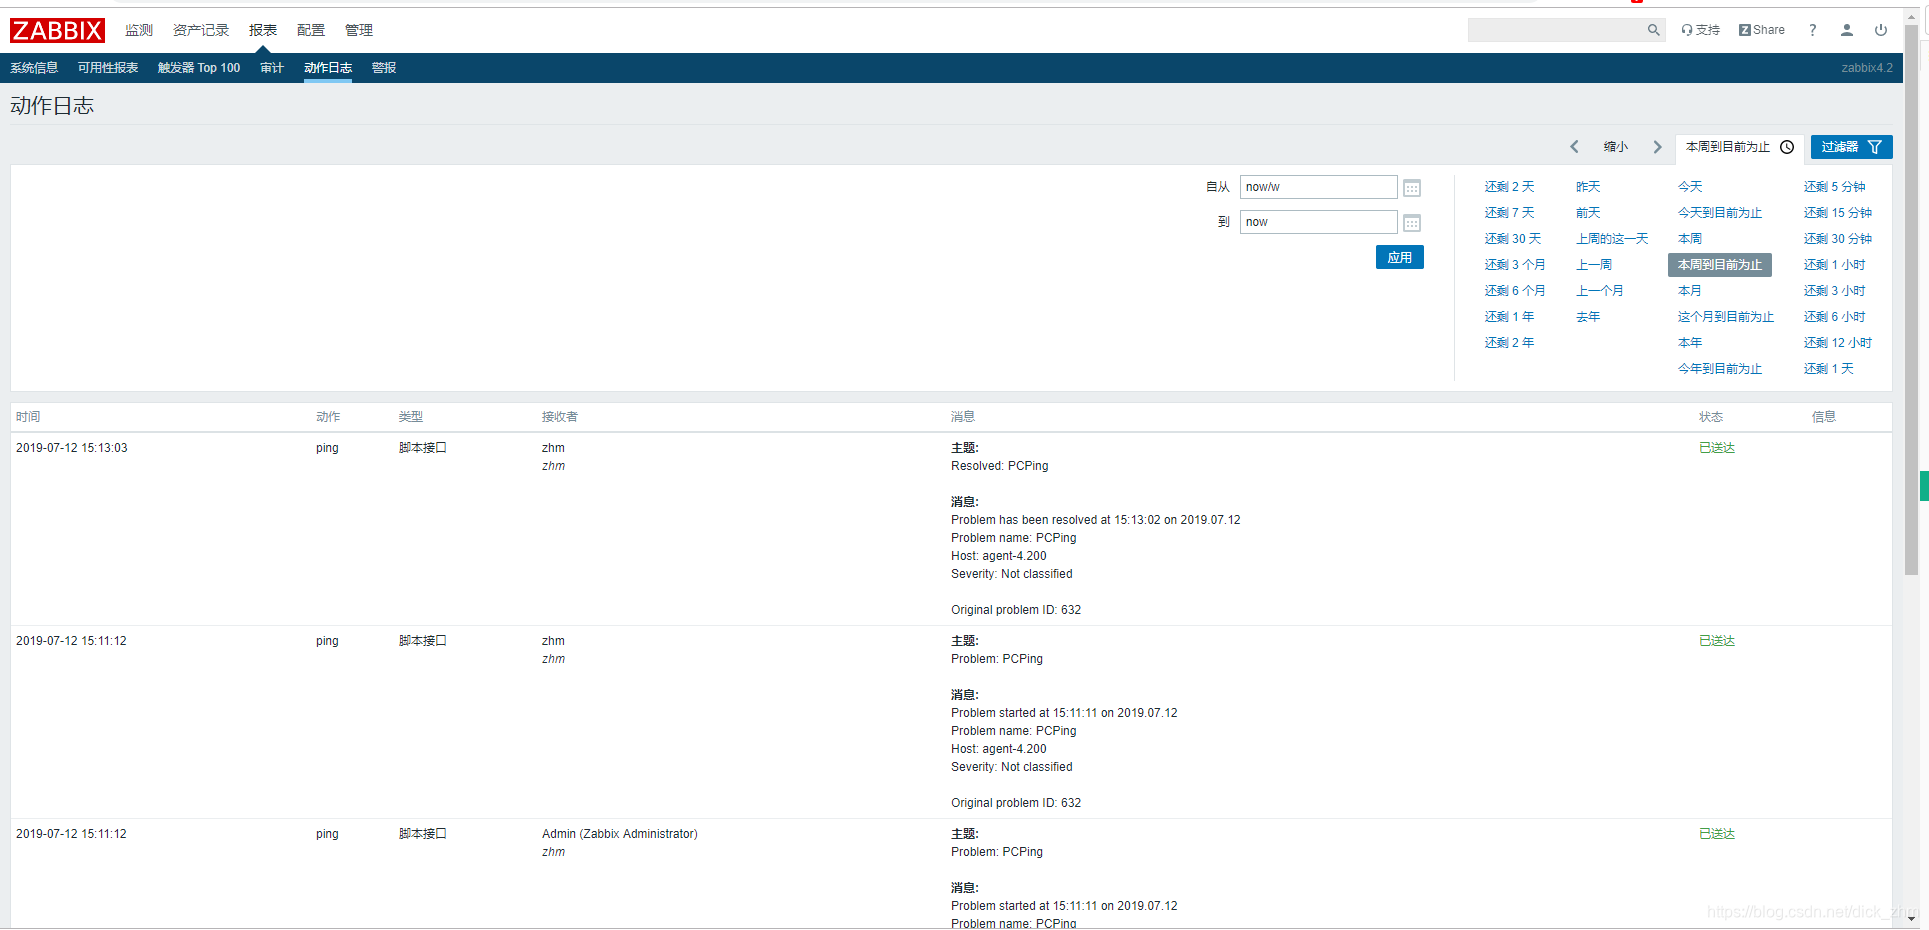Select 还剩 2 年 time range
The image size is (1929, 930).
[1509, 343]
